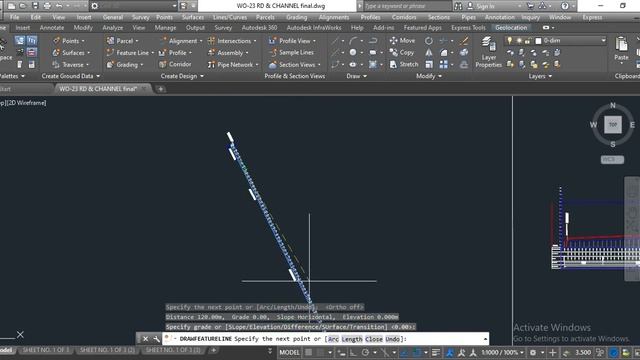640x360 pixels.
Task: Select the Grading tool
Action: click(x=124, y=64)
